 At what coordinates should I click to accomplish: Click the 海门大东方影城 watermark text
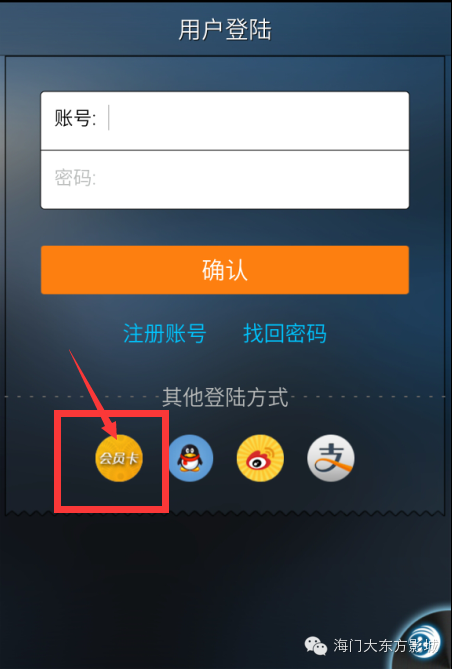pyautogui.click(x=386, y=646)
